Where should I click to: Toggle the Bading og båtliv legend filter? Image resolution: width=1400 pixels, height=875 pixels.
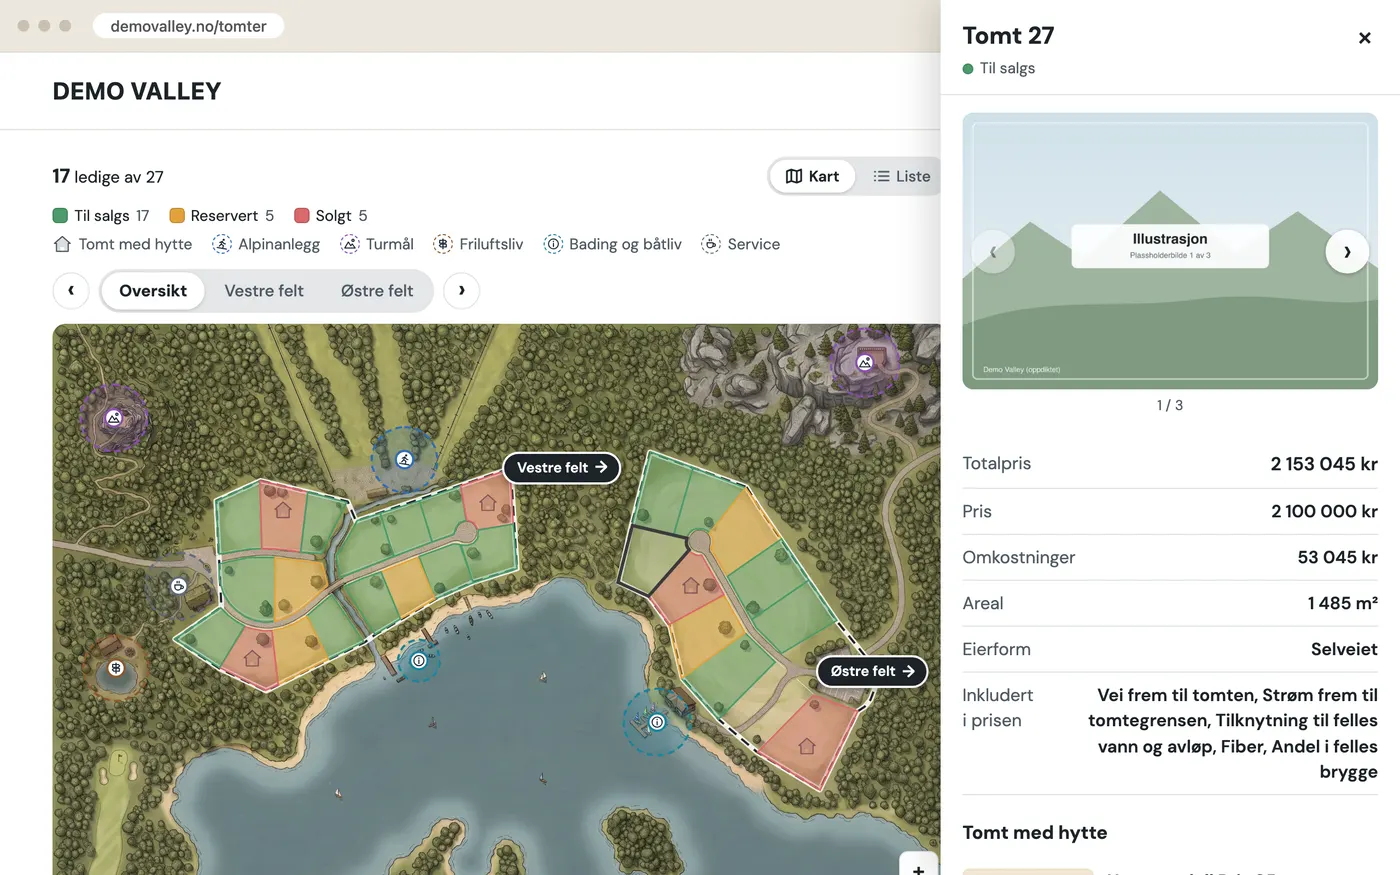pos(612,244)
